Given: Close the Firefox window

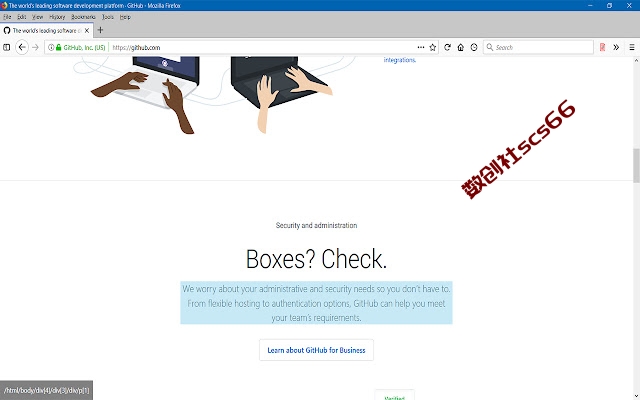Looking at the screenshot, I should [x=629, y=5].
